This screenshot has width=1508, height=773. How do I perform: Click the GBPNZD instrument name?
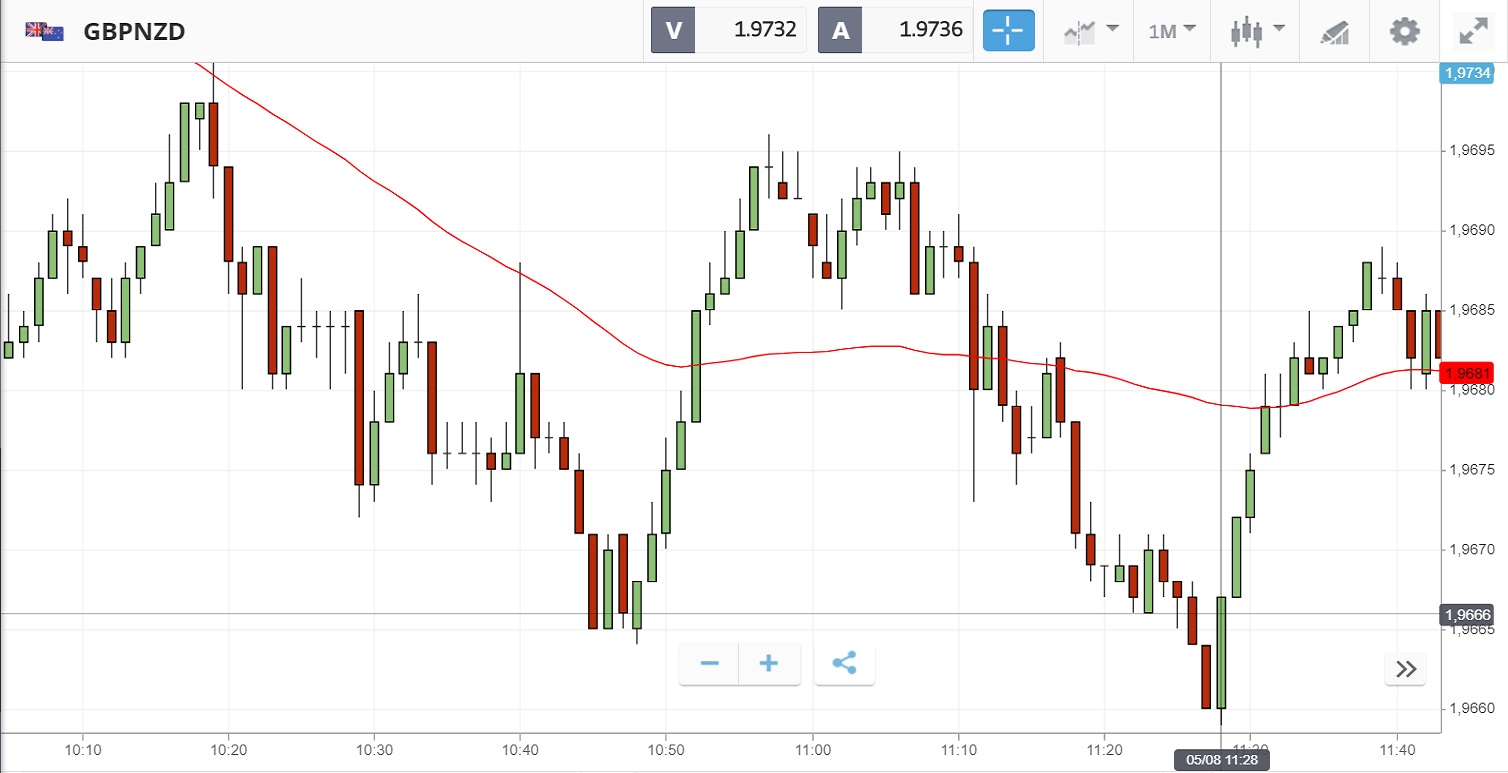tap(134, 31)
